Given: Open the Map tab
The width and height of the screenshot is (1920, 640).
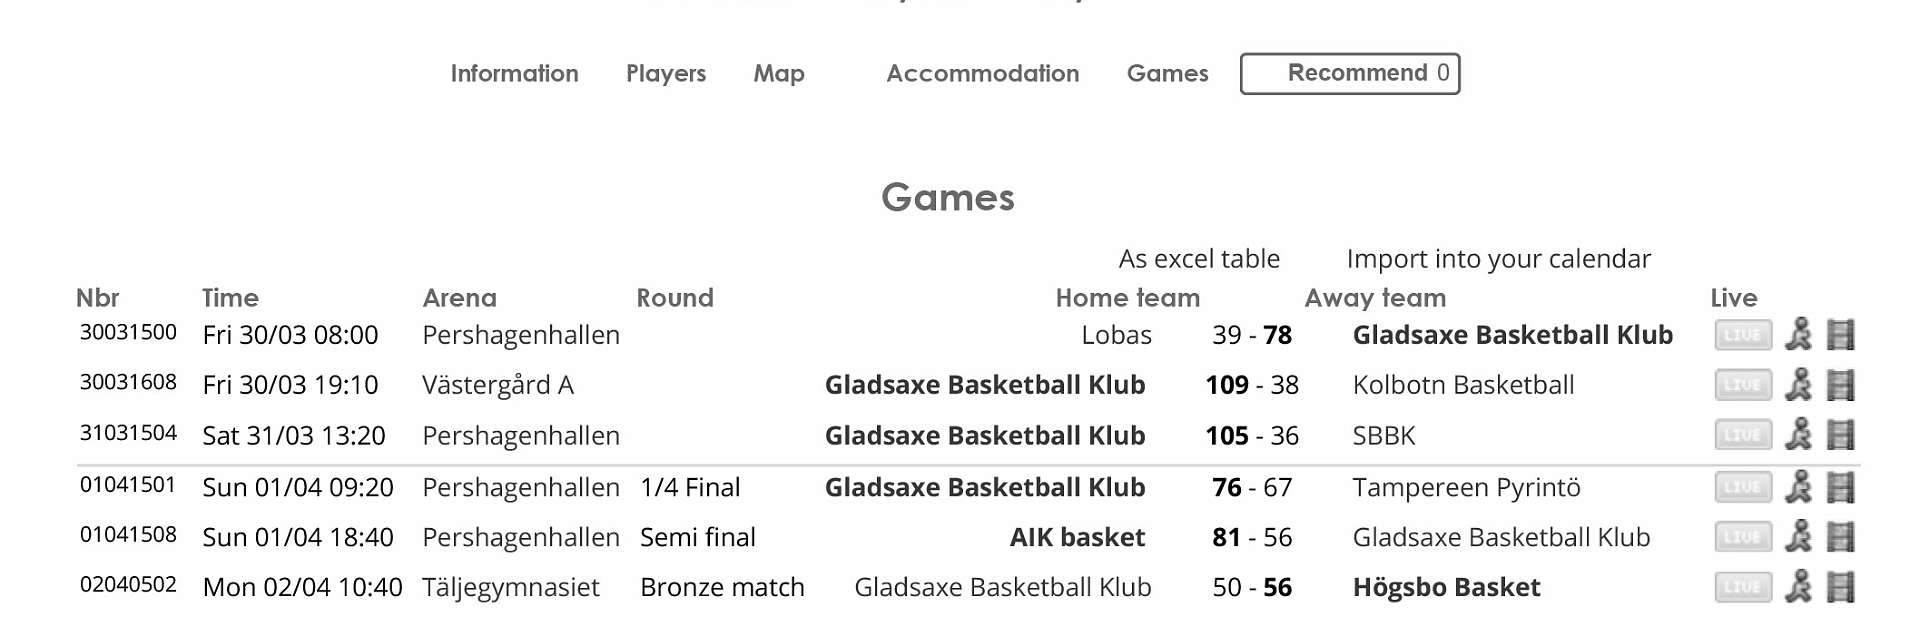Looking at the screenshot, I should point(779,73).
